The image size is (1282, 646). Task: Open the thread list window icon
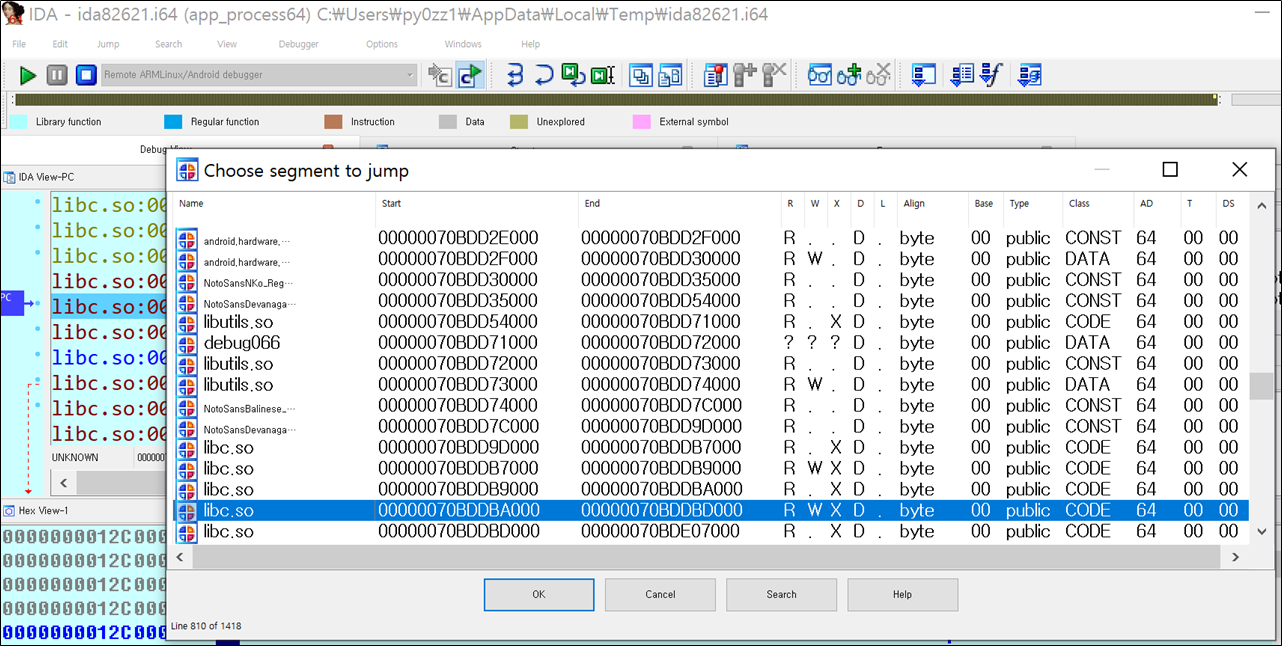tap(641, 75)
